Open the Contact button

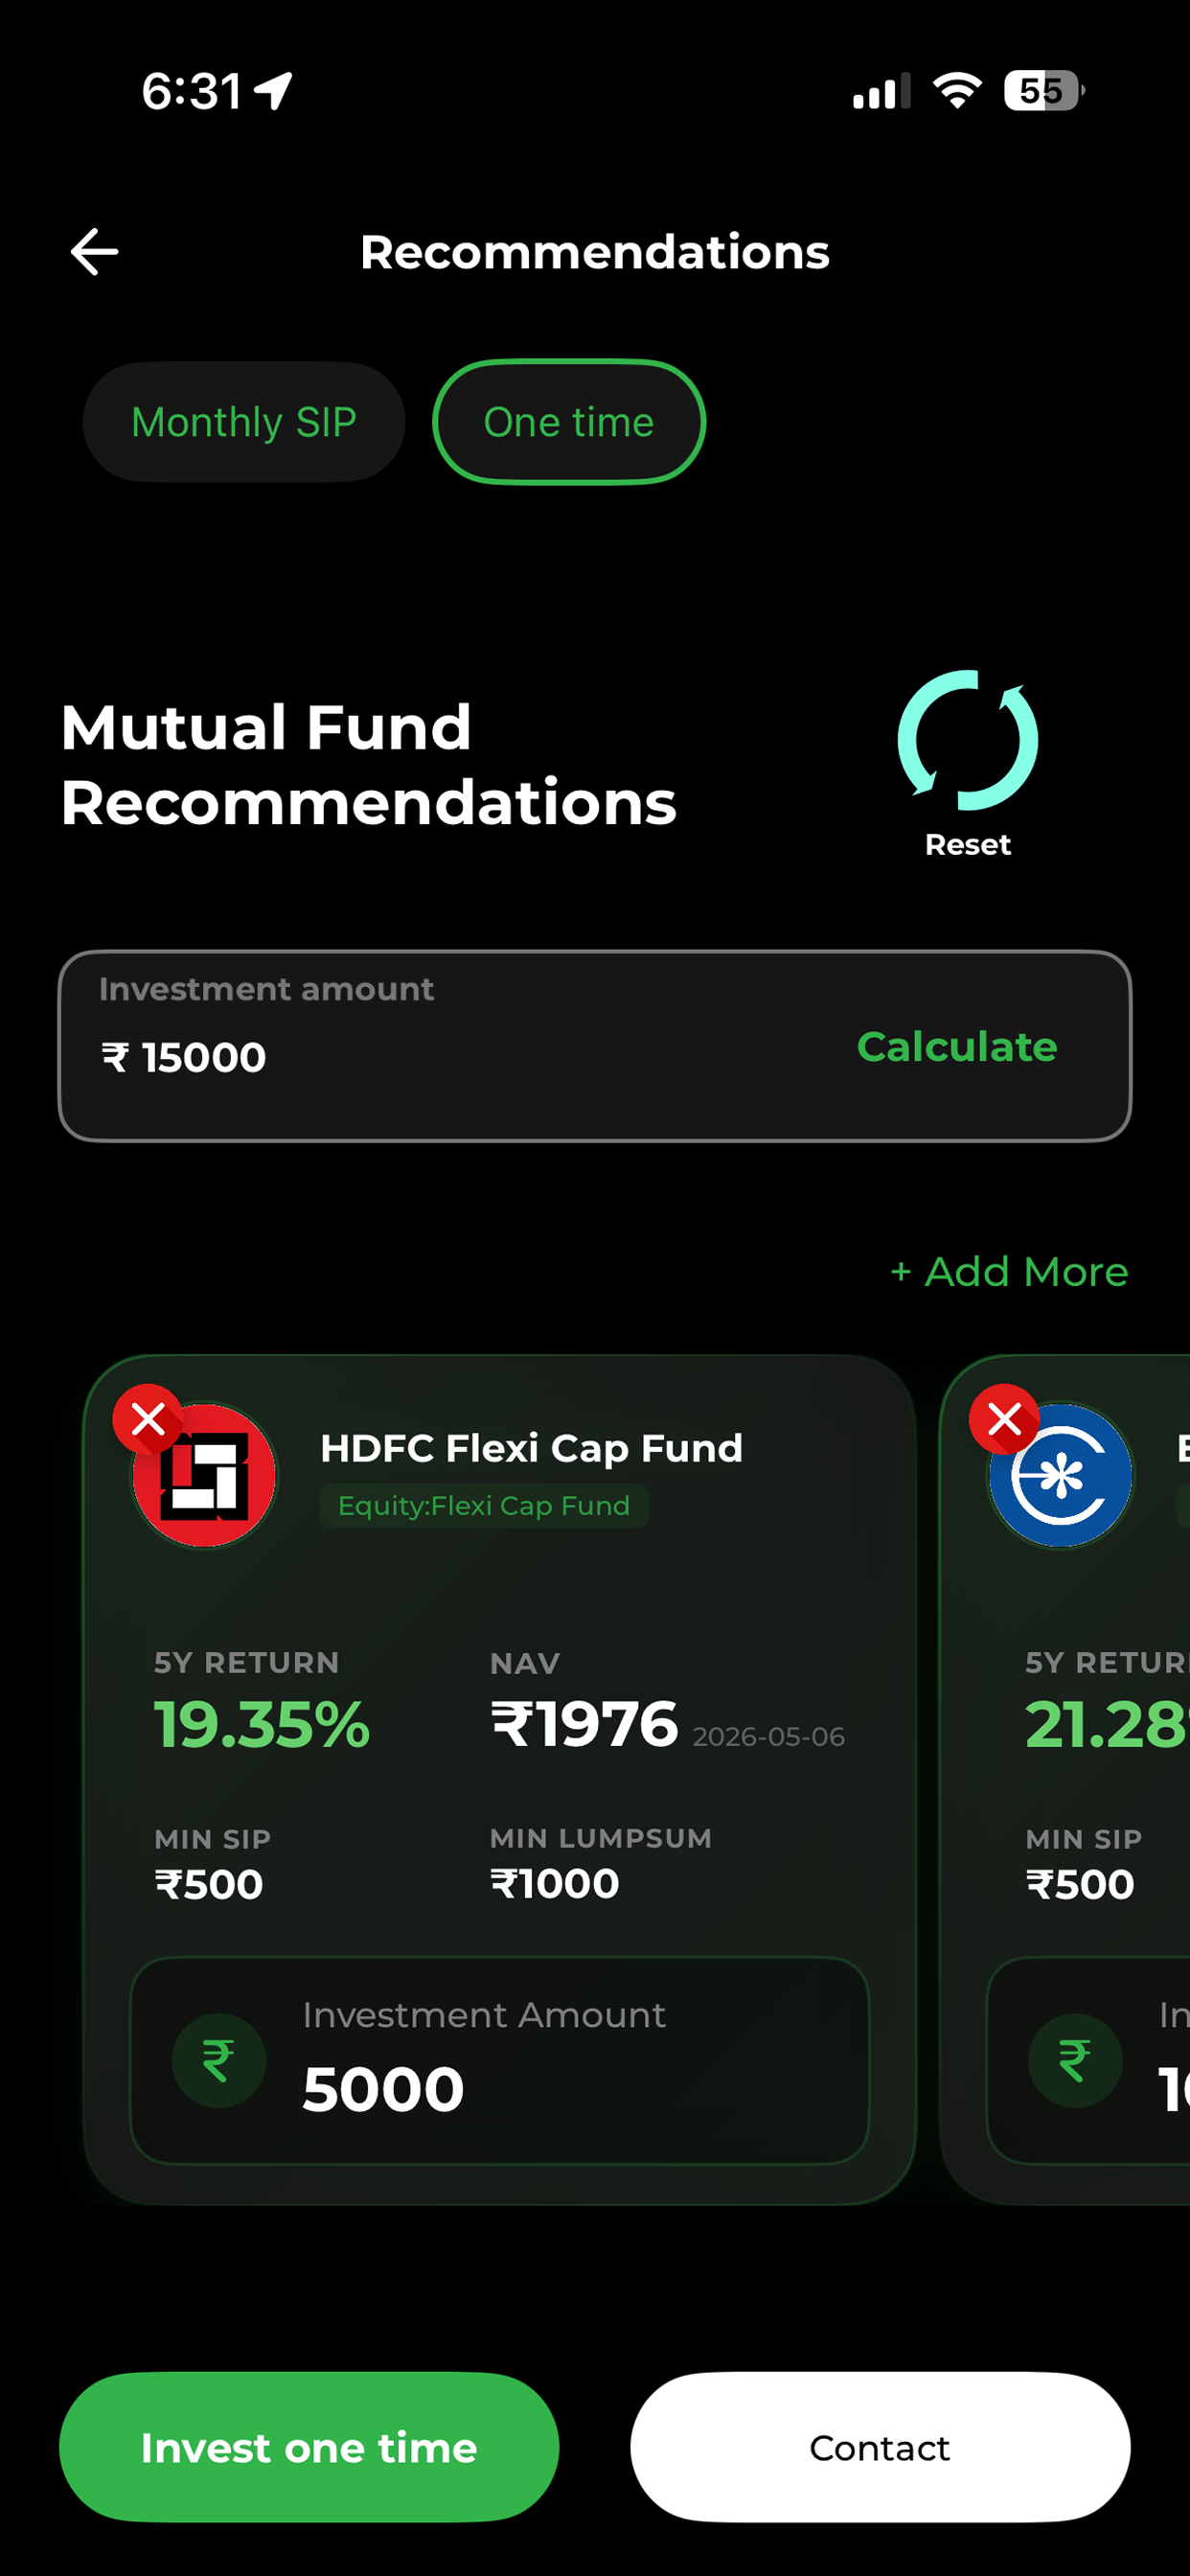click(x=880, y=2447)
